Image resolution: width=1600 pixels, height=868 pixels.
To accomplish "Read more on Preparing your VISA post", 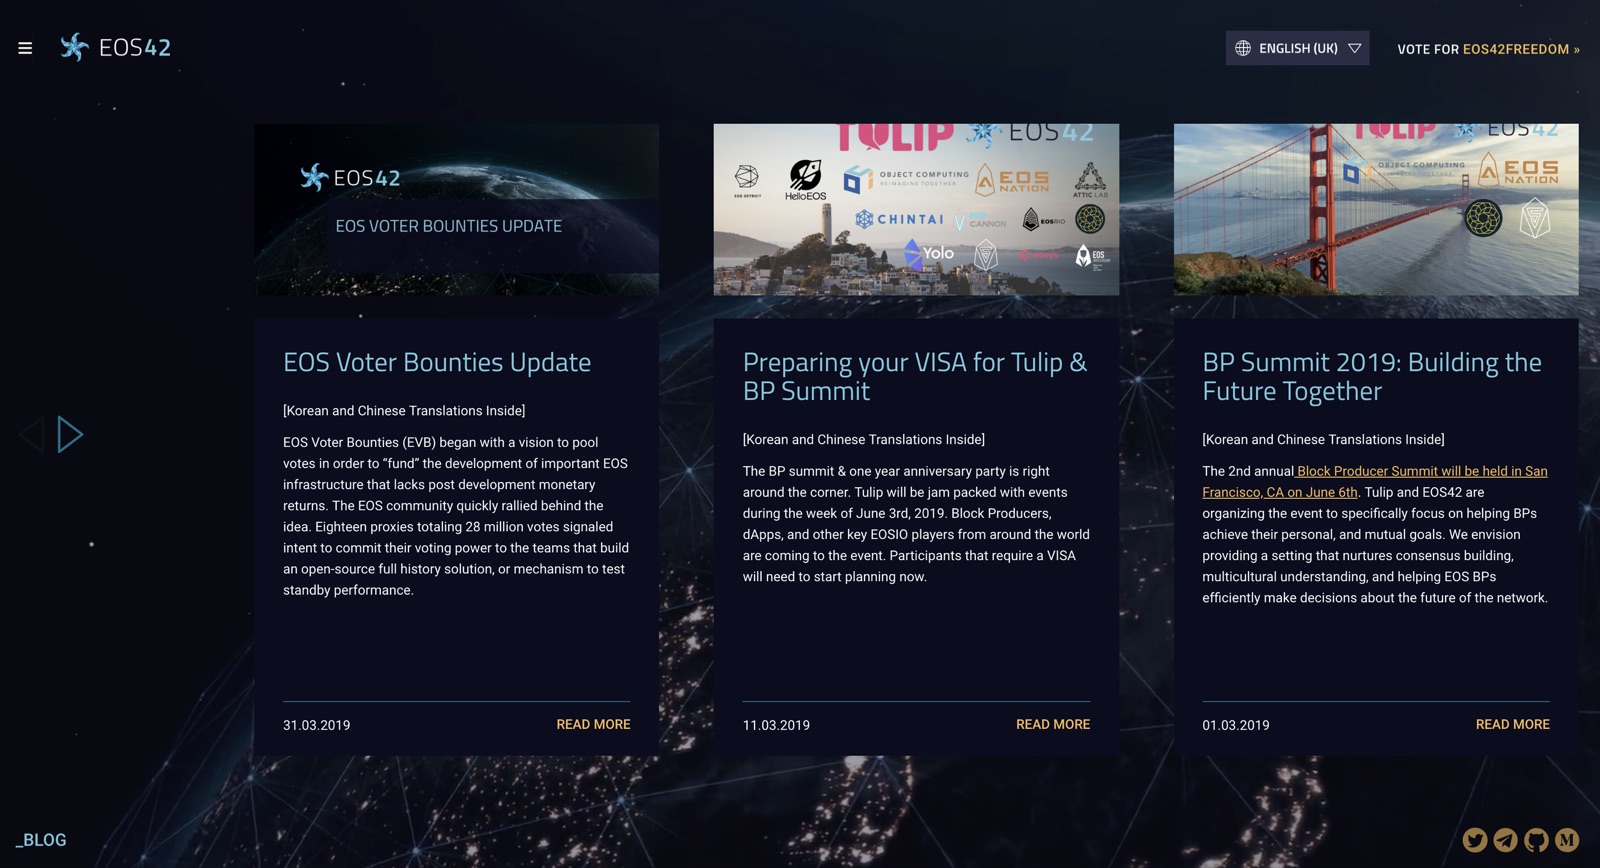I will (x=1052, y=724).
